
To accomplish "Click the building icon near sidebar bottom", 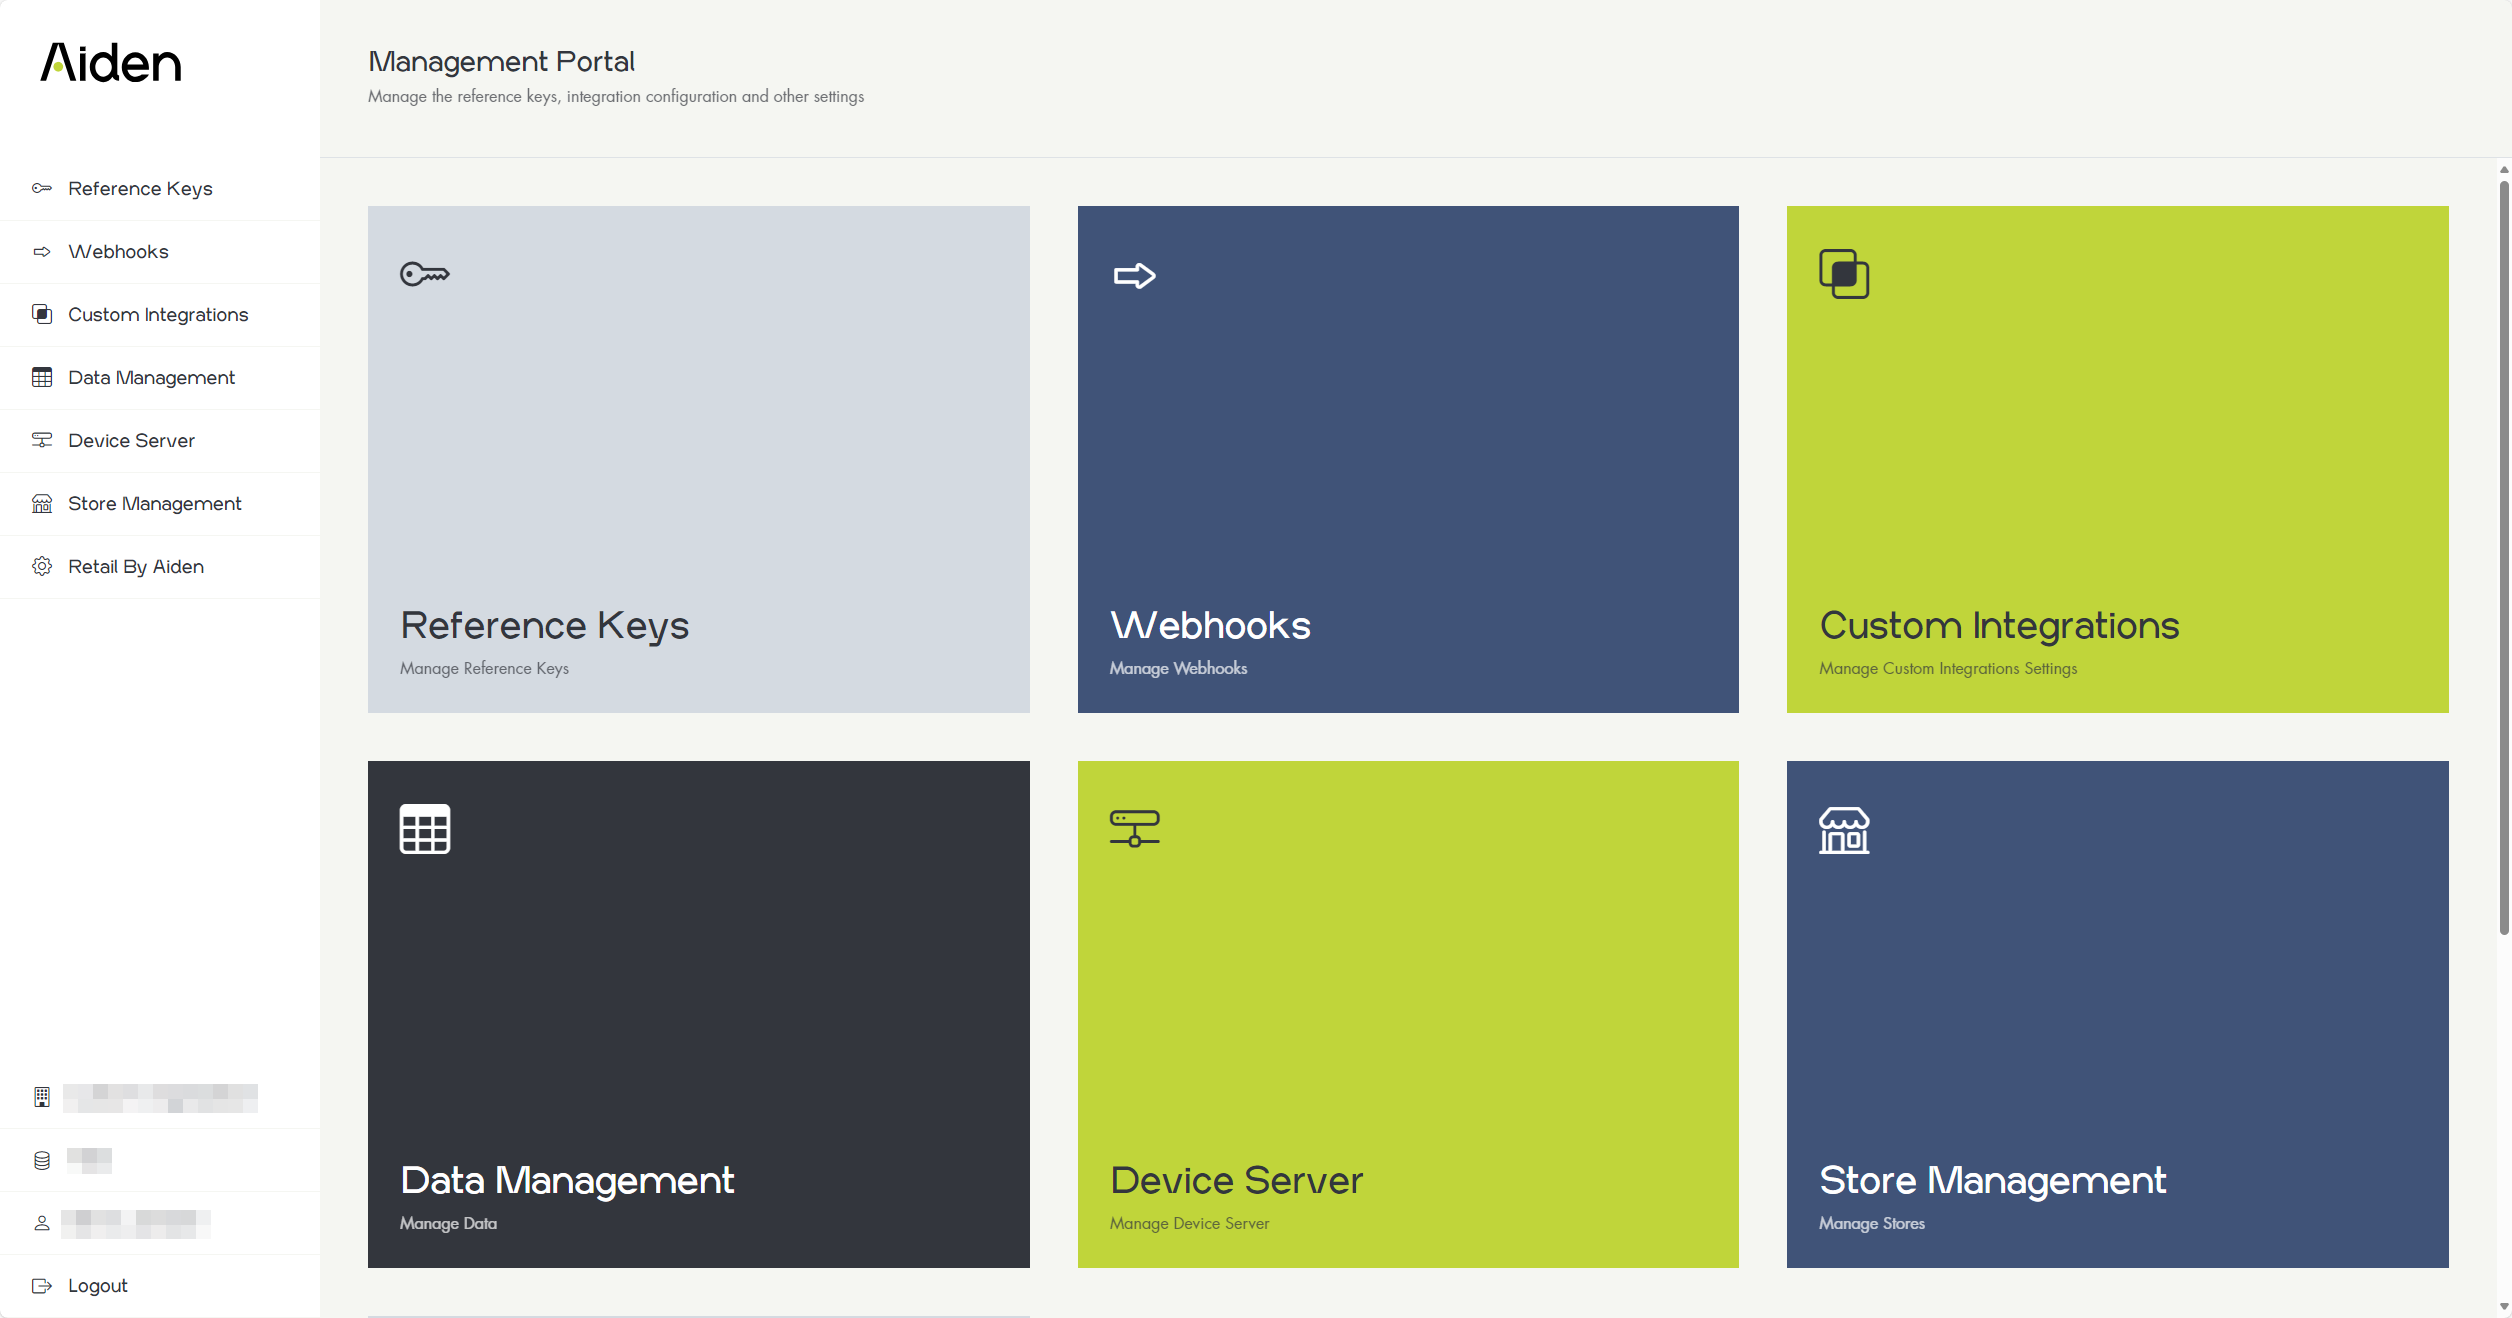I will tap(42, 1097).
